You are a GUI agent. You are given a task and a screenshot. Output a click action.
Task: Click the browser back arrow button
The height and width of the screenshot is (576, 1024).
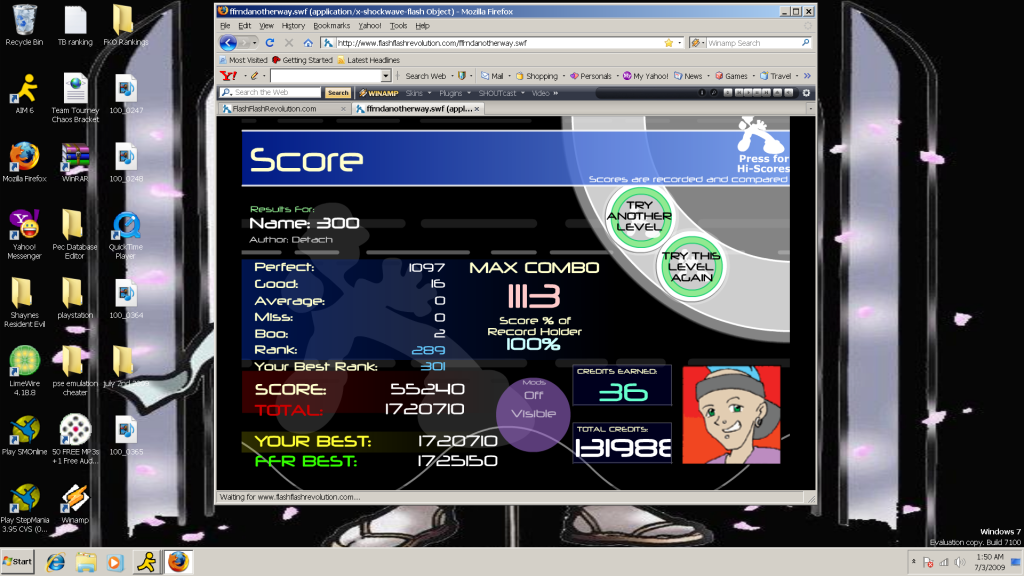pos(228,43)
